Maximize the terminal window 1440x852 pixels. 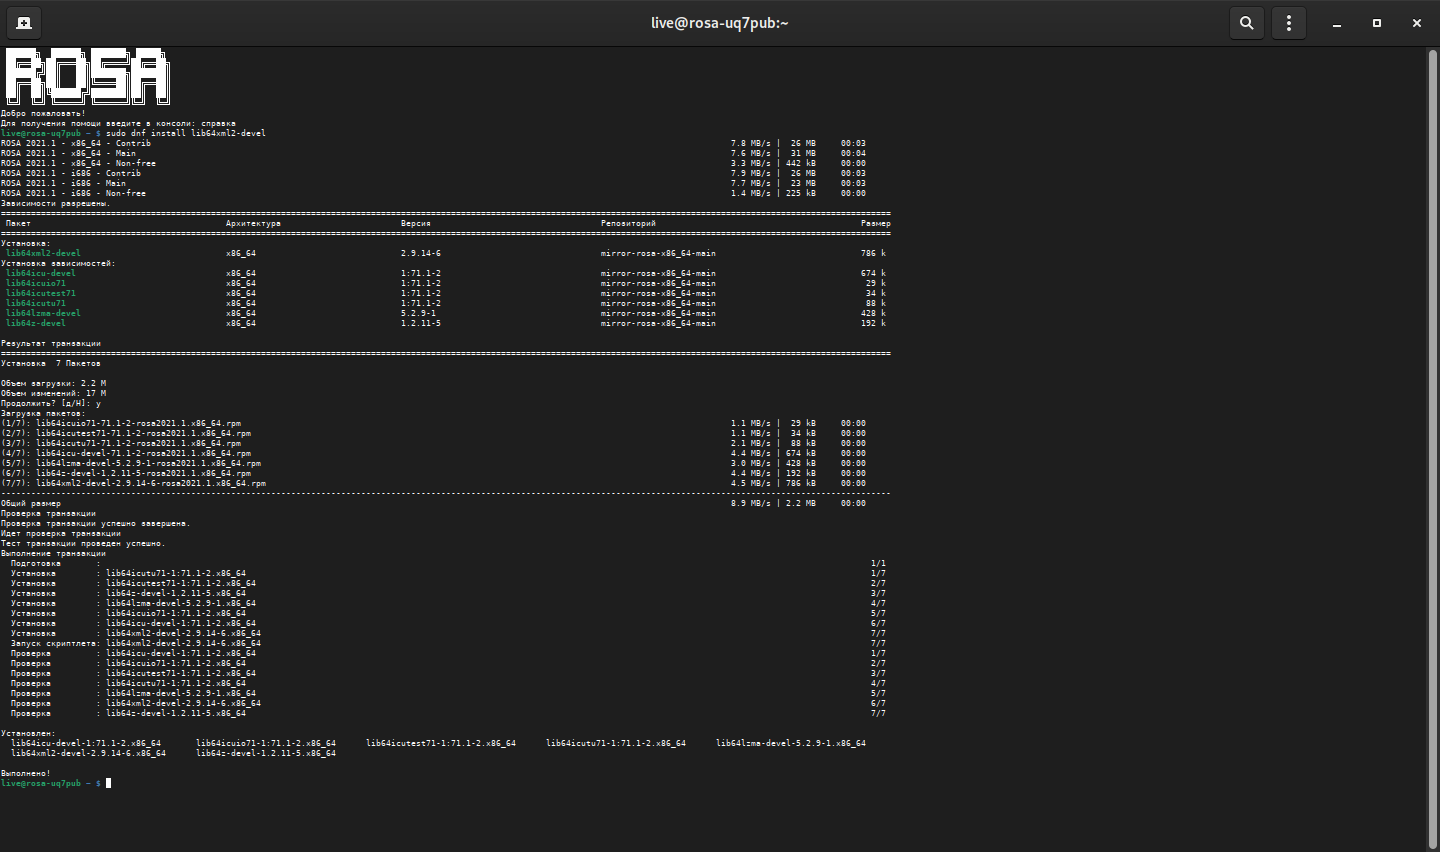[x=1376, y=23]
